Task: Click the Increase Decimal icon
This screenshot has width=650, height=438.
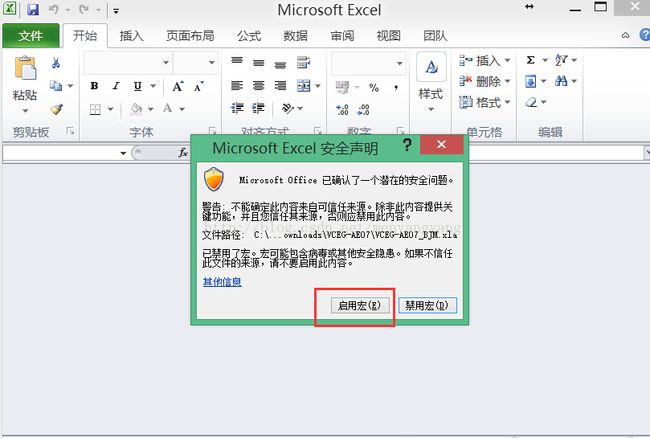Action: click(x=342, y=109)
